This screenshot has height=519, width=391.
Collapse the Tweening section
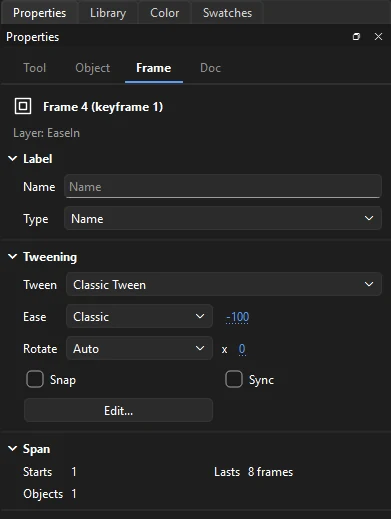click(x=12, y=257)
